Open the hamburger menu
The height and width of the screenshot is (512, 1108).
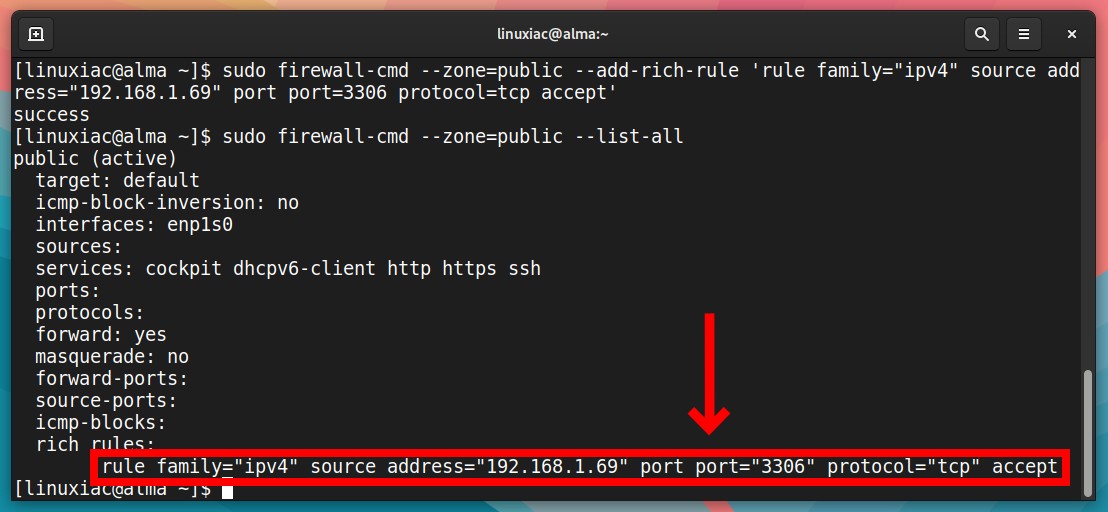pos(1023,34)
